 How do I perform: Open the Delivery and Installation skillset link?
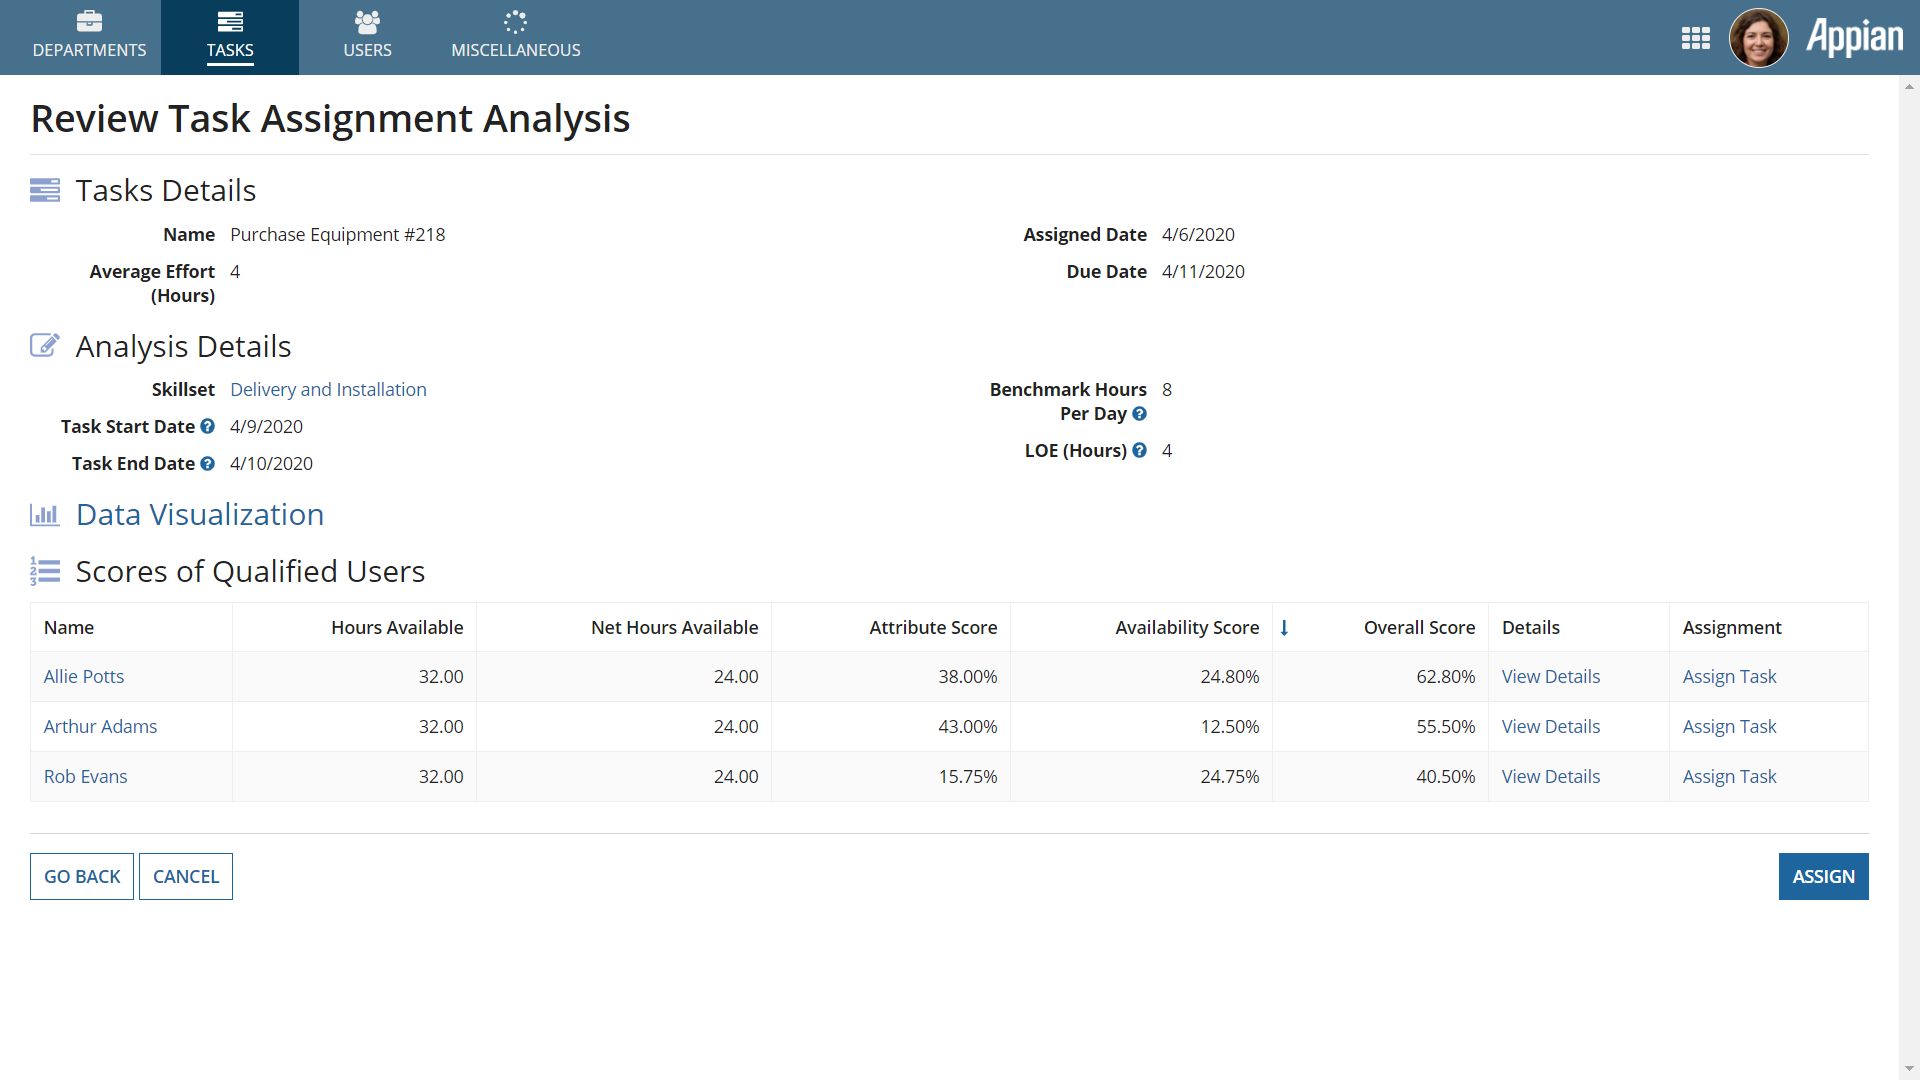pos(328,389)
